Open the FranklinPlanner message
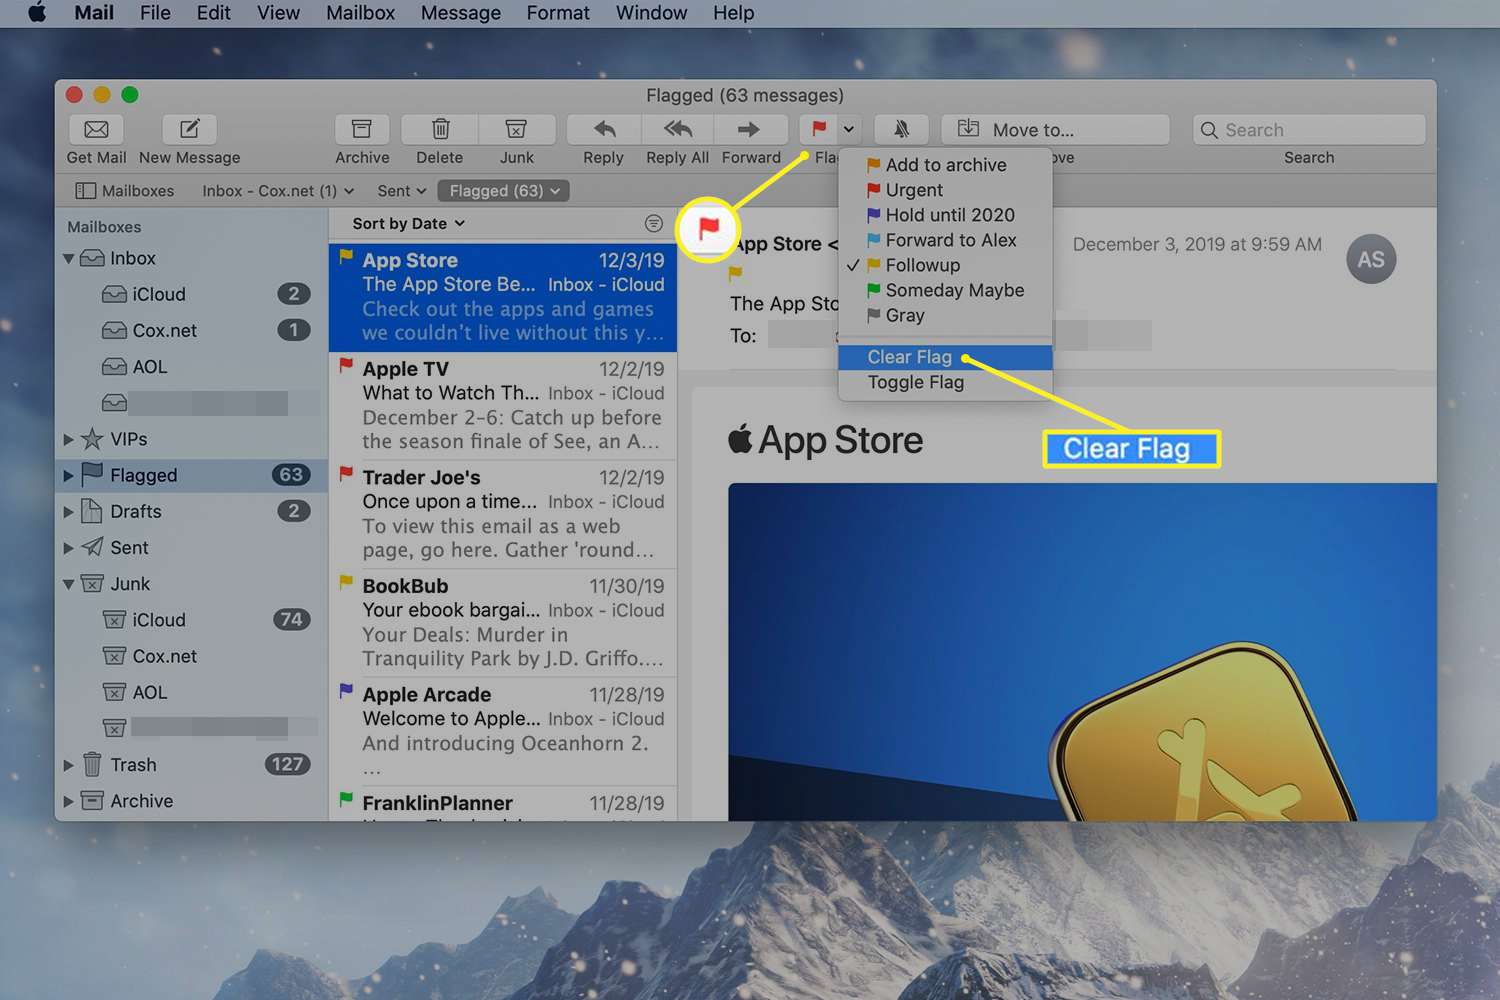 (x=503, y=804)
